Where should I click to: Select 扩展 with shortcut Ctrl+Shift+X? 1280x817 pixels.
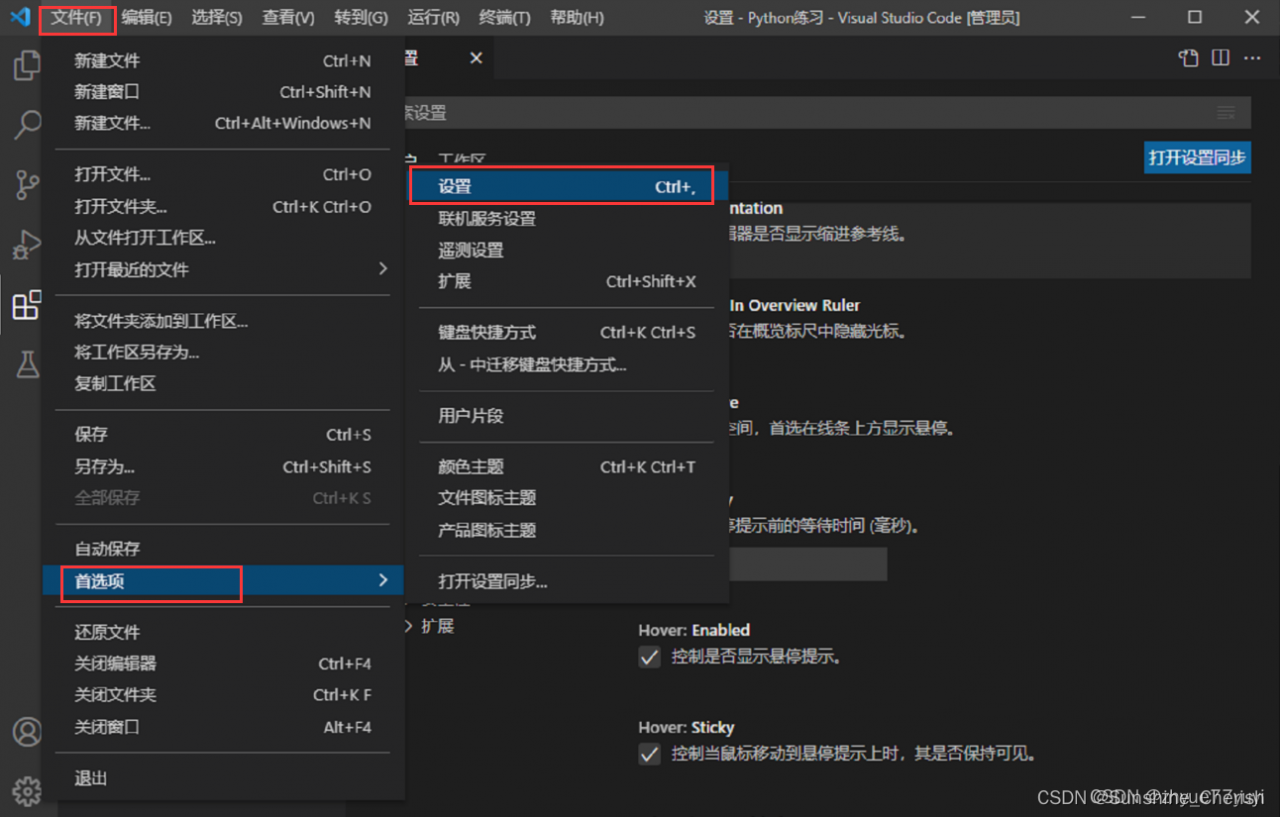(x=567, y=281)
